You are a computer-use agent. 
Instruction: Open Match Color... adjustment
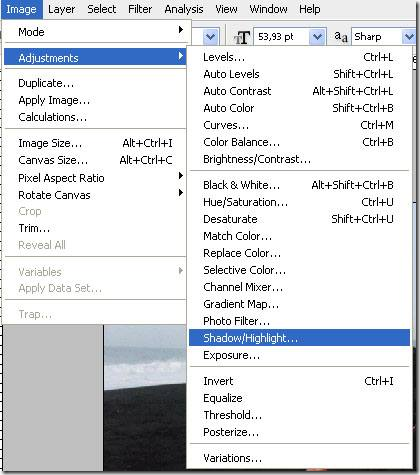(299, 236)
